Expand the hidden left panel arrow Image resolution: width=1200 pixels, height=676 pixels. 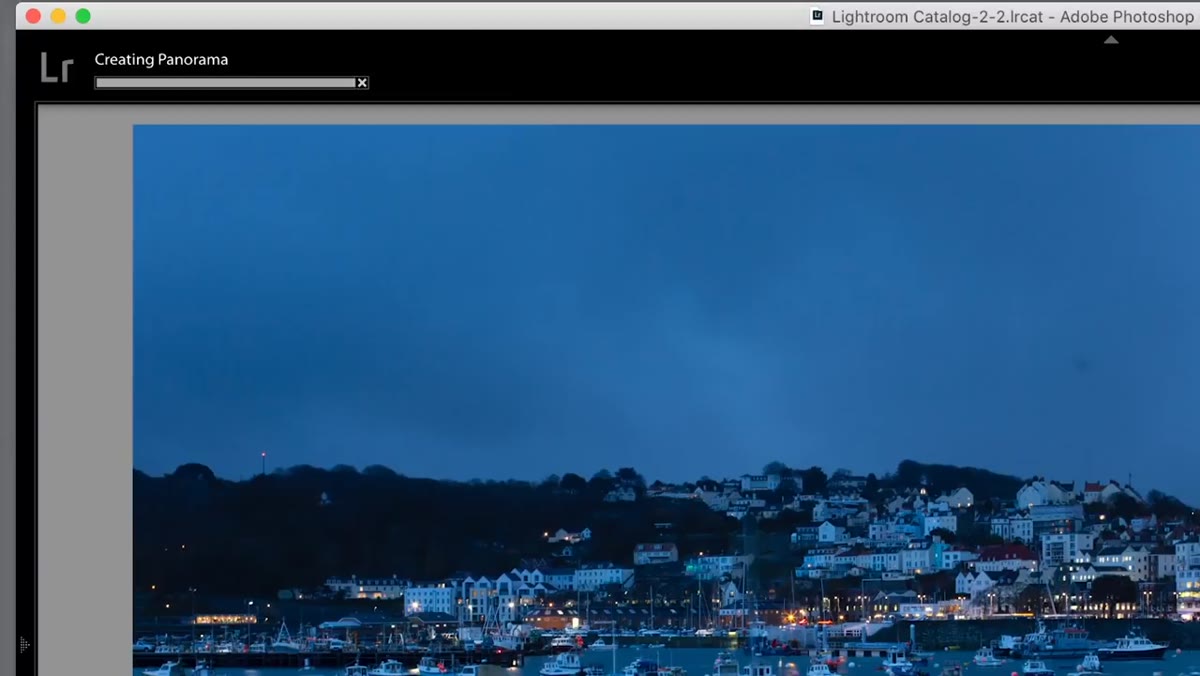[25, 645]
